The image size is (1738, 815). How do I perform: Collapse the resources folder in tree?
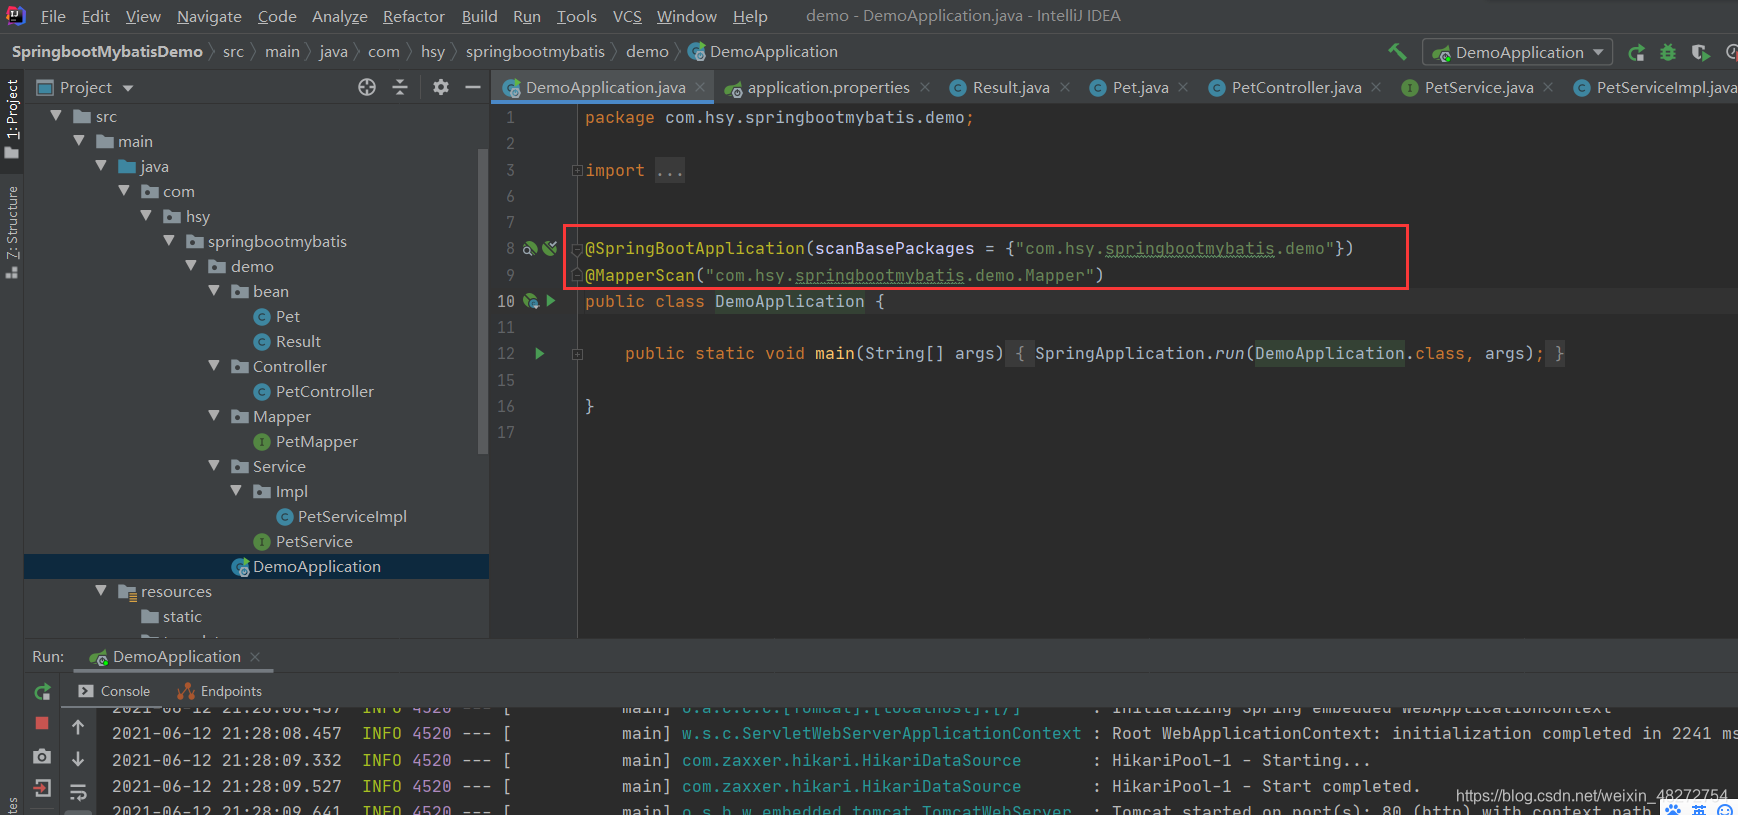(101, 591)
